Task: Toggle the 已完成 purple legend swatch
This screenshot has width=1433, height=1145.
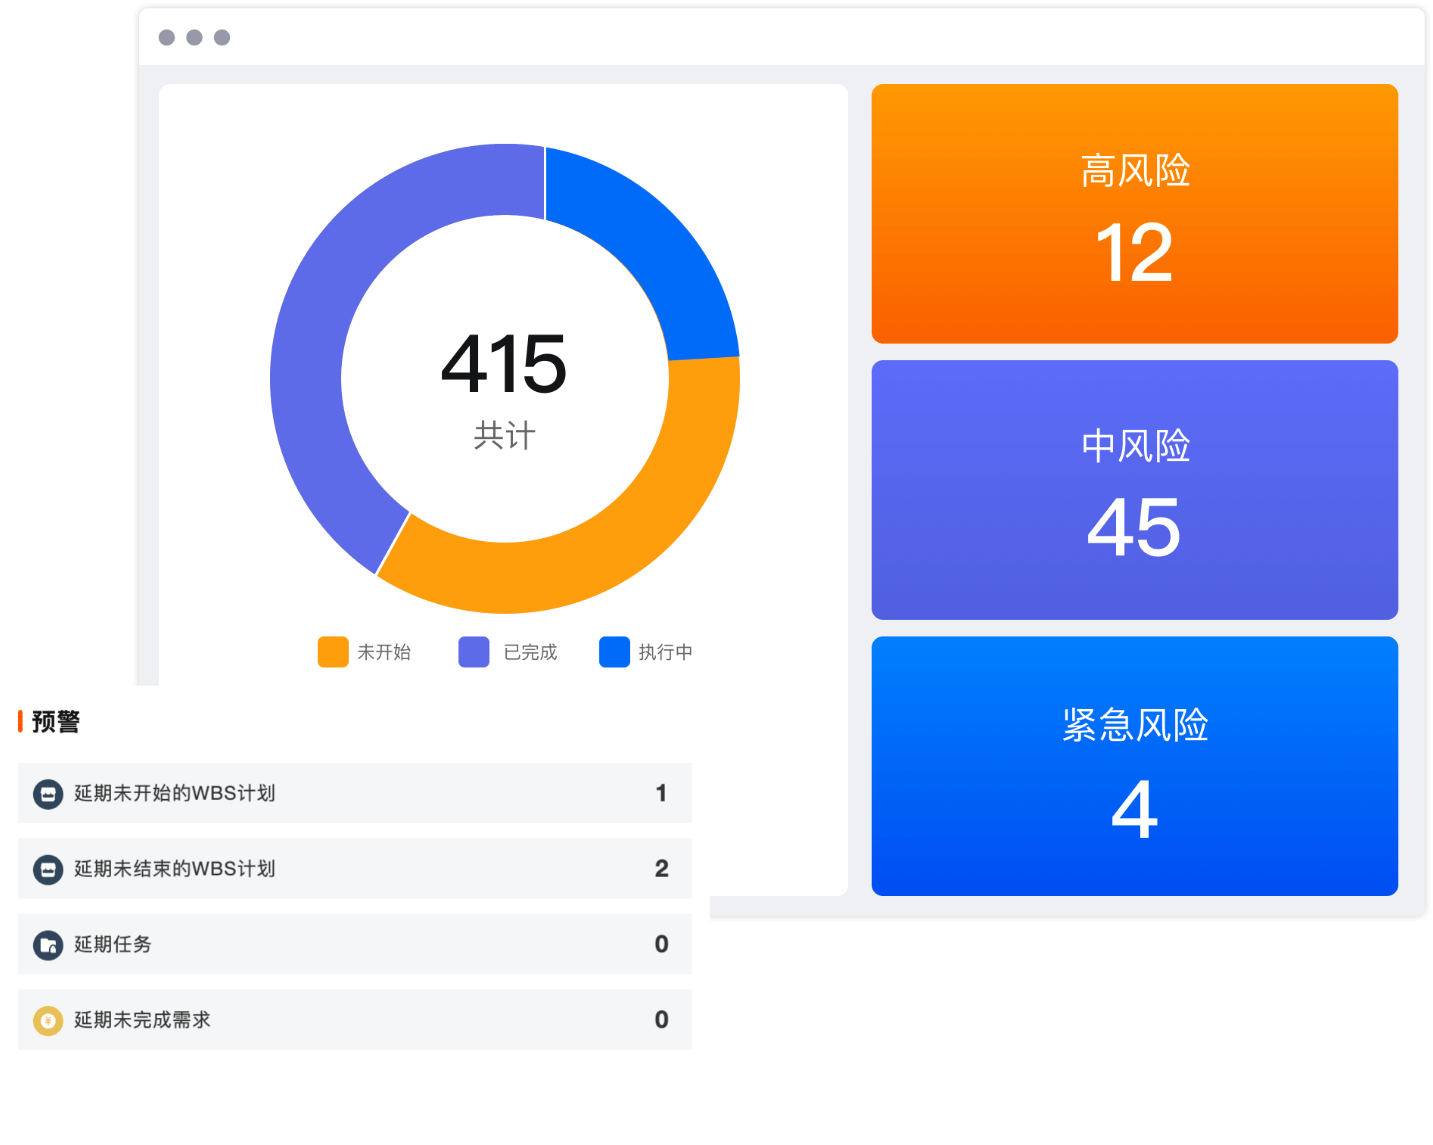Action: tap(474, 652)
